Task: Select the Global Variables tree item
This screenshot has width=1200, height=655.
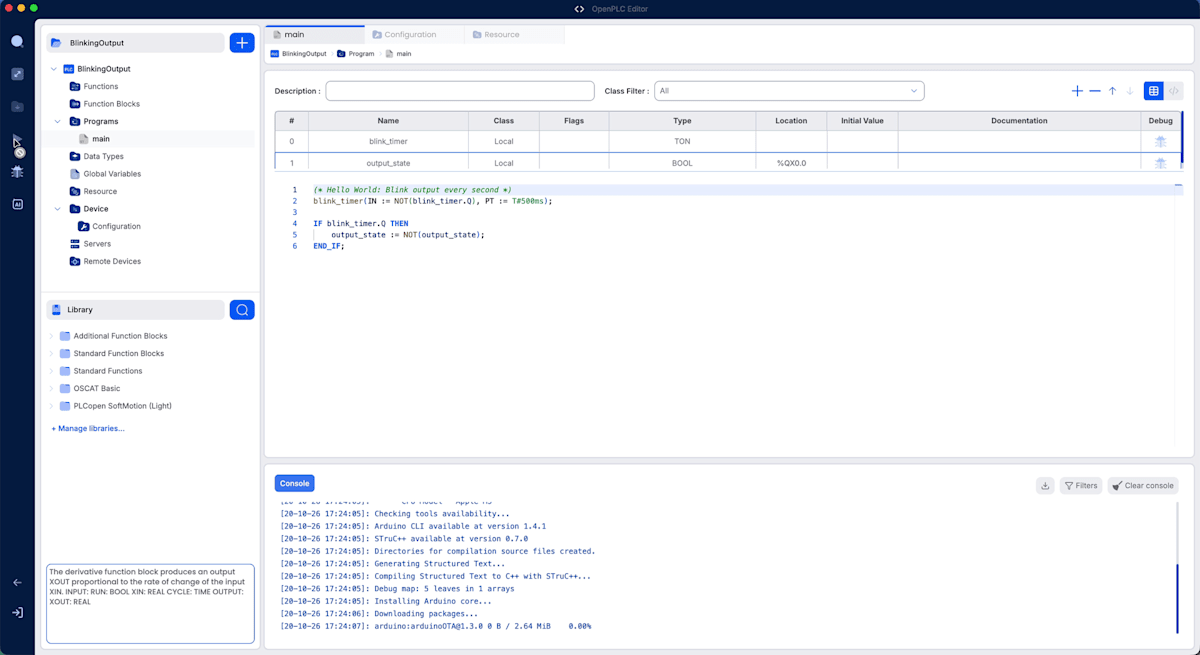Action: (112, 174)
